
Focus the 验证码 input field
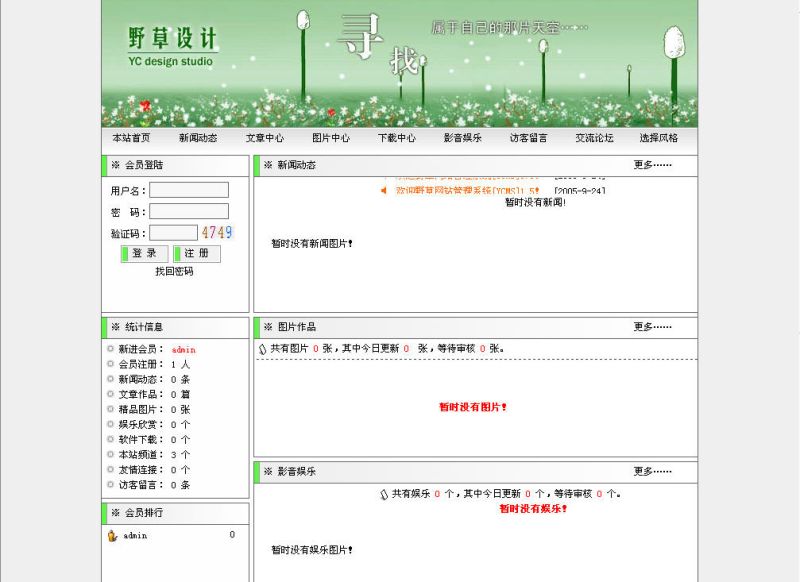tap(173, 233)
